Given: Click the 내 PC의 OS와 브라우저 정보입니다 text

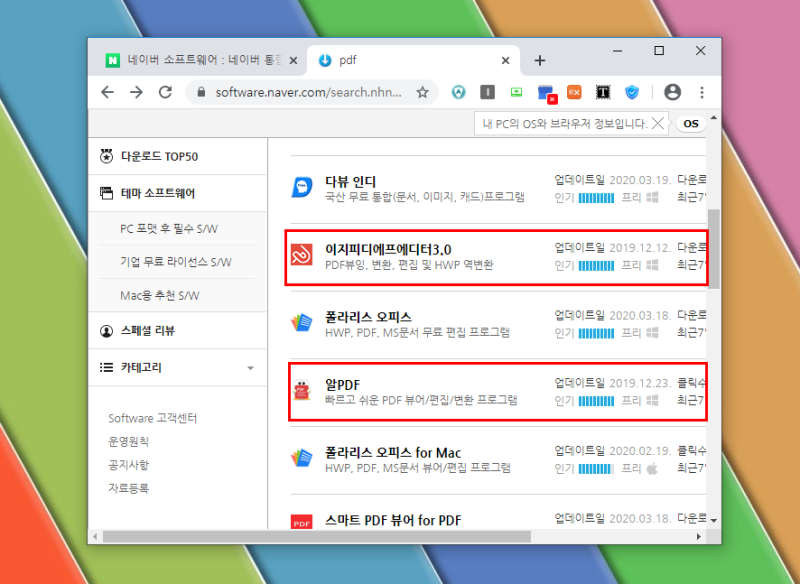Looking at the screenshot, I should tap(565, 124).
